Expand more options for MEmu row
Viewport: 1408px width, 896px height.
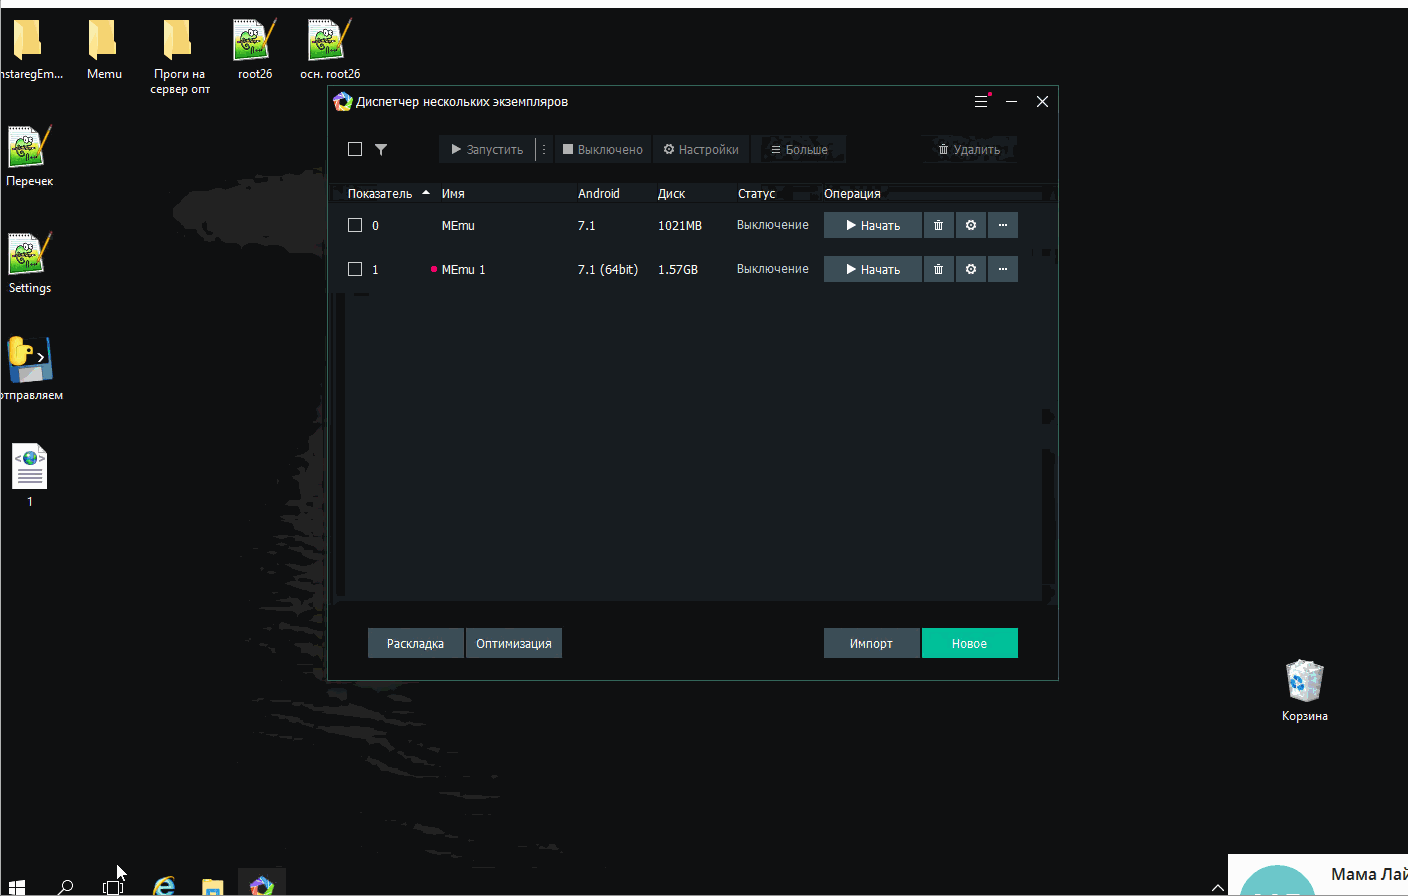pos(1003,225)
